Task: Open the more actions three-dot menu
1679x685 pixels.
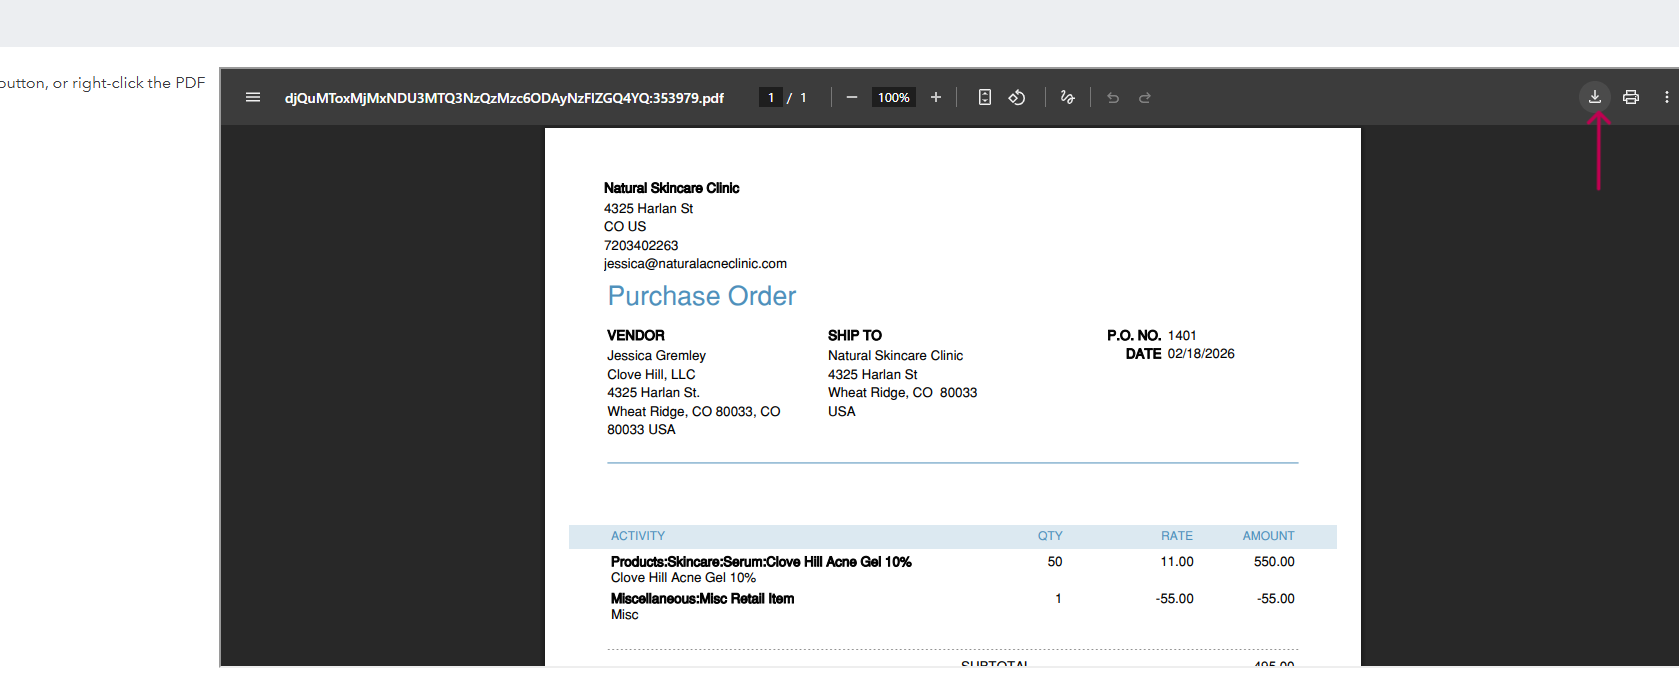Action: (1666, 97)
